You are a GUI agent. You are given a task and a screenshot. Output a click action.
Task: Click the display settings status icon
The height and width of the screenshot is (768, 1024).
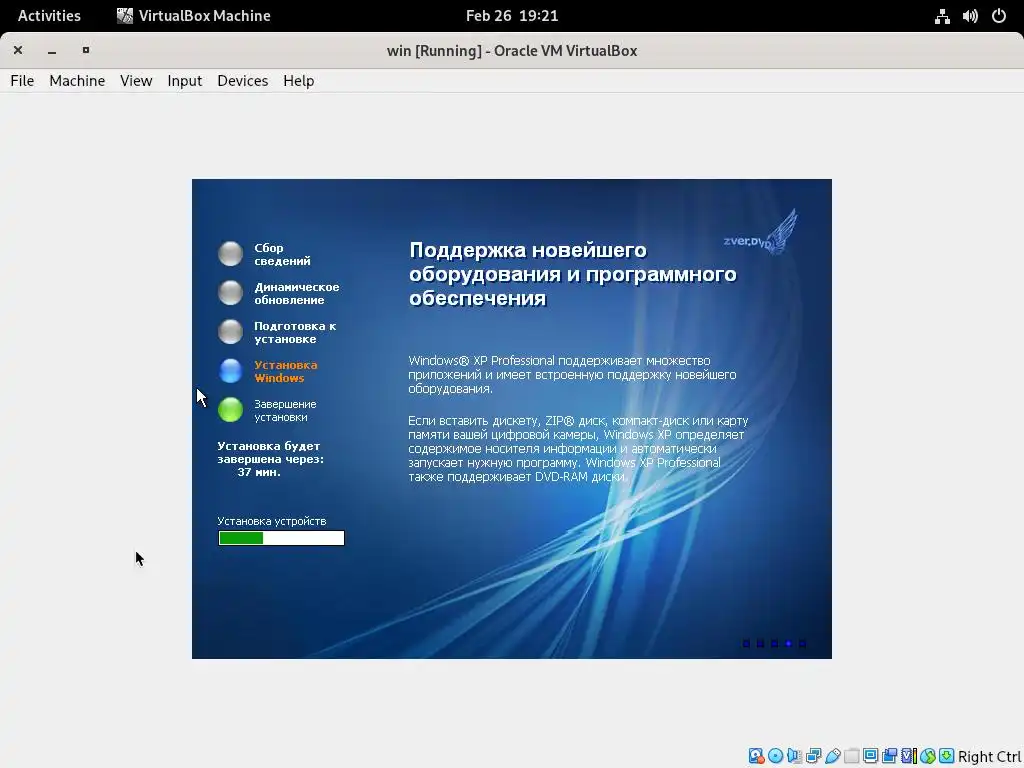click(x=870, y=756)
